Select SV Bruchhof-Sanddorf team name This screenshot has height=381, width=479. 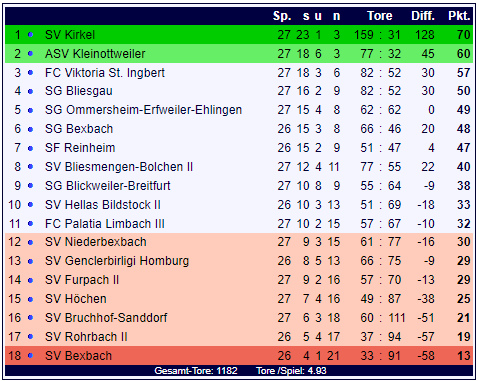(106, 318)
